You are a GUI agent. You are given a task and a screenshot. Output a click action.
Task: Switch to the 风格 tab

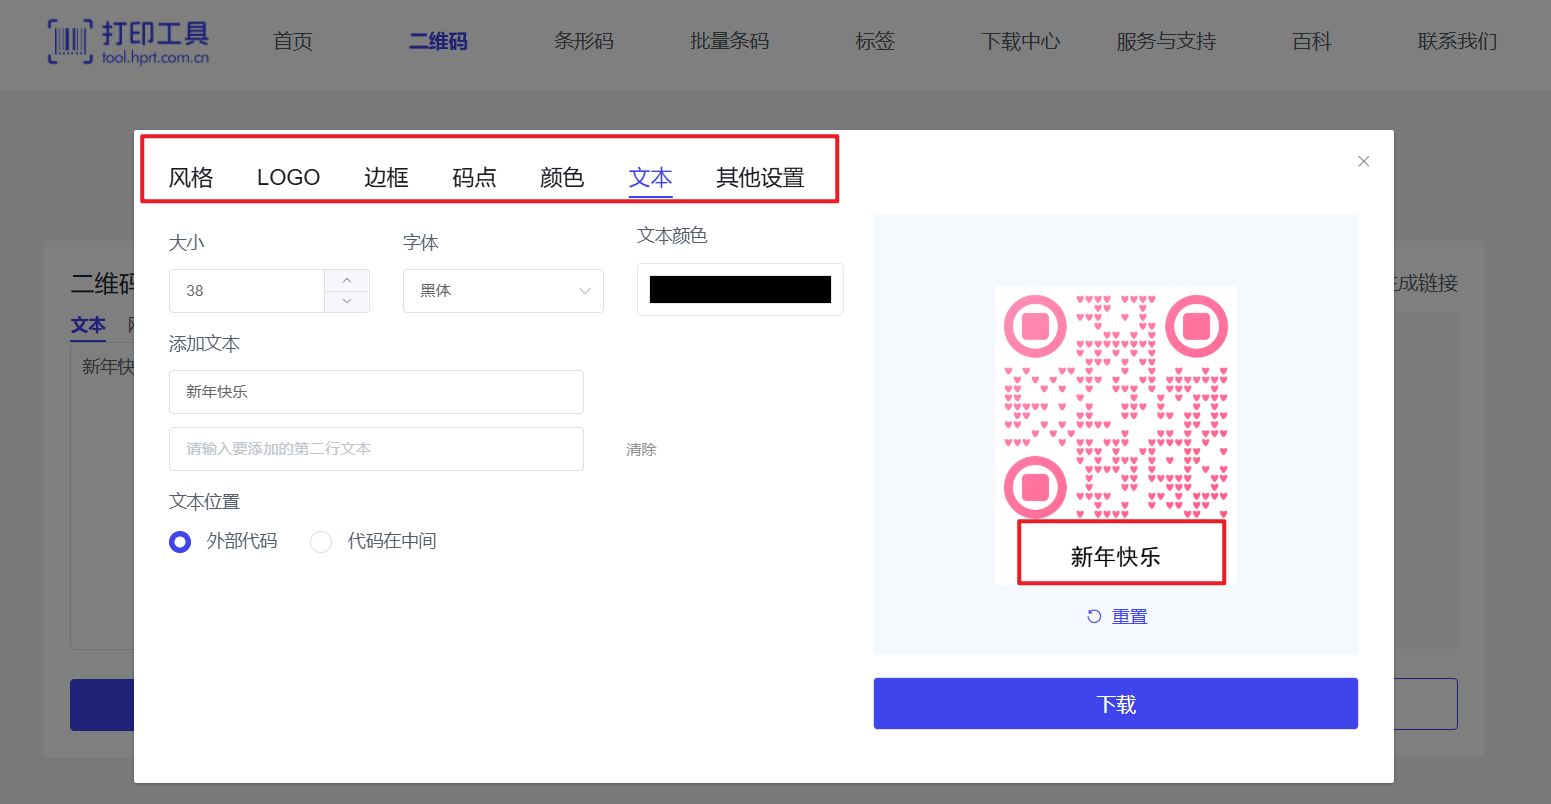tap(191, 178)
